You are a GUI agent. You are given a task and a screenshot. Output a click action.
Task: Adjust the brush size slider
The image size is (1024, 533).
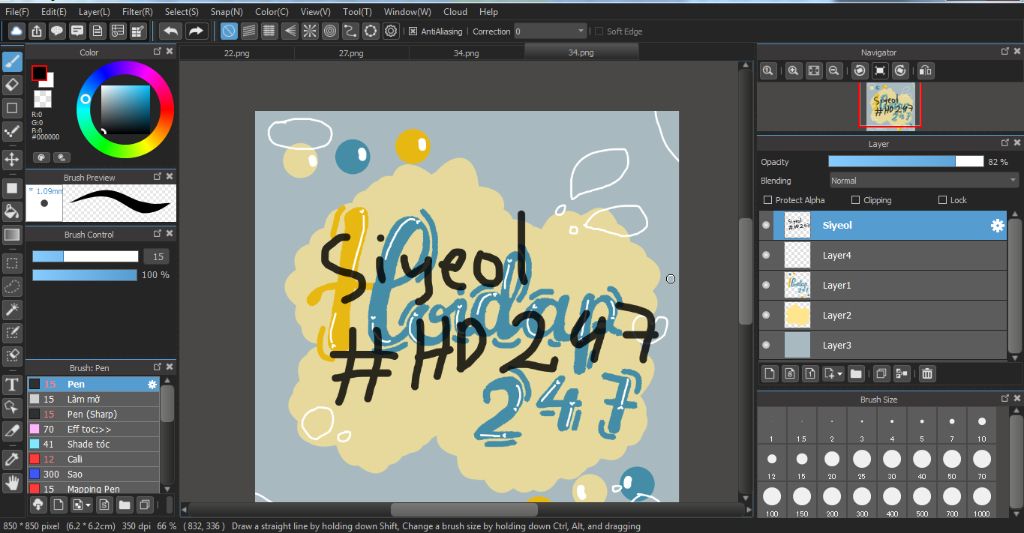coord(85,257)
